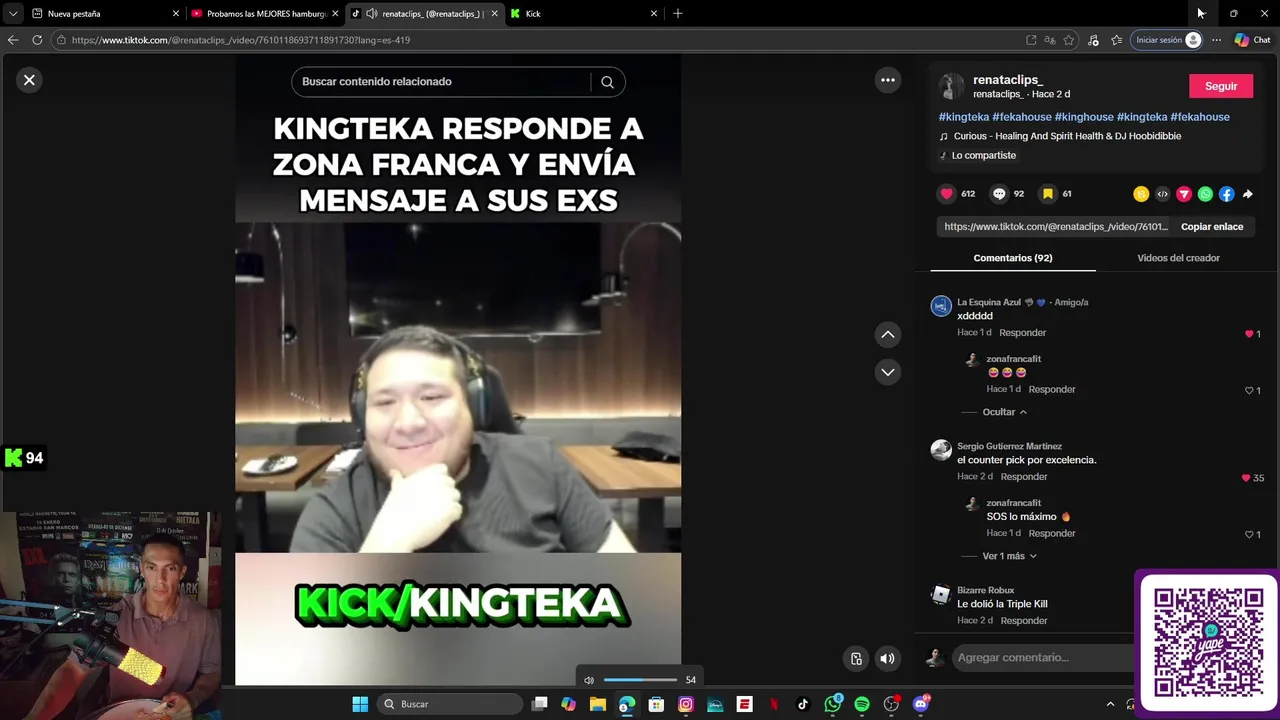Open Netflix from the taskbar
Viewport: 1280px width, 720px height.
point(773,704)
